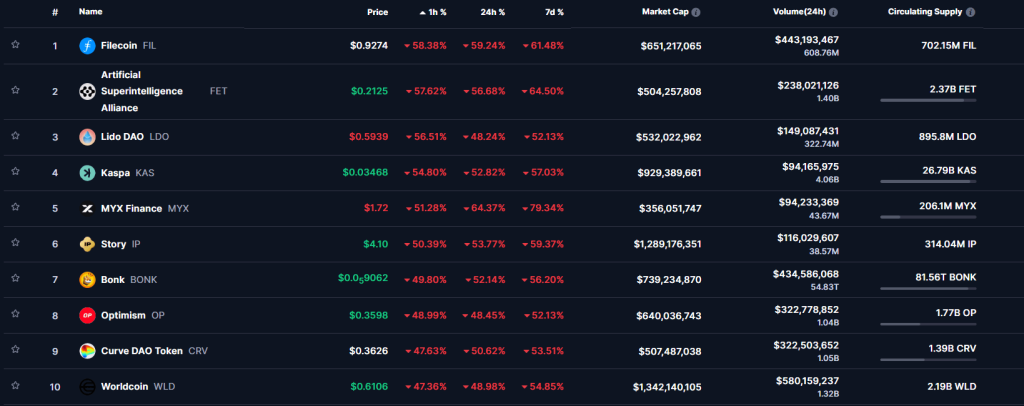Open the Optimism OP coin page
1024x406 pixels.
point(133,316)
